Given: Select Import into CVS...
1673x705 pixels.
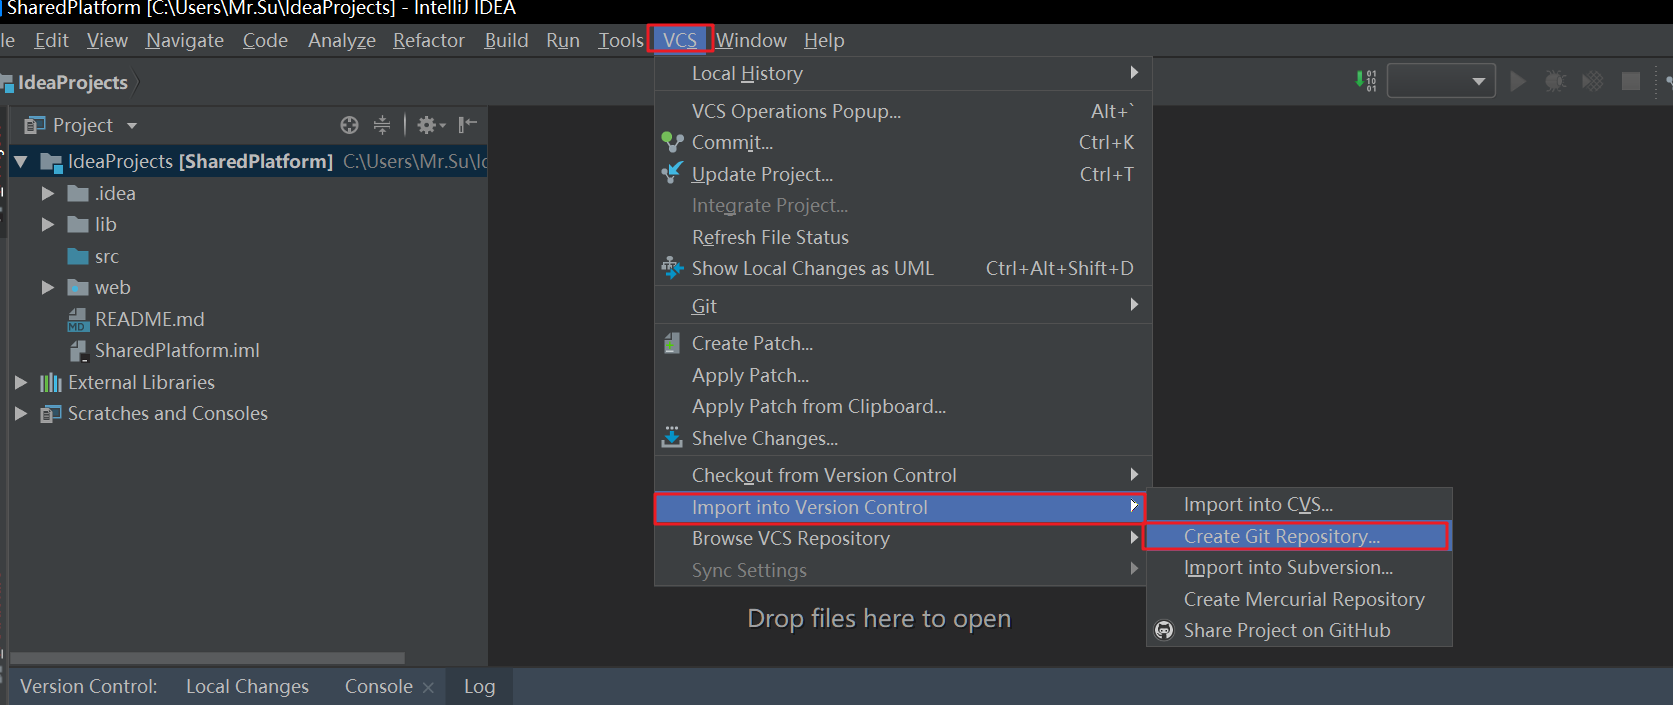Looking at the screenshot, I should click(1298, 504).
